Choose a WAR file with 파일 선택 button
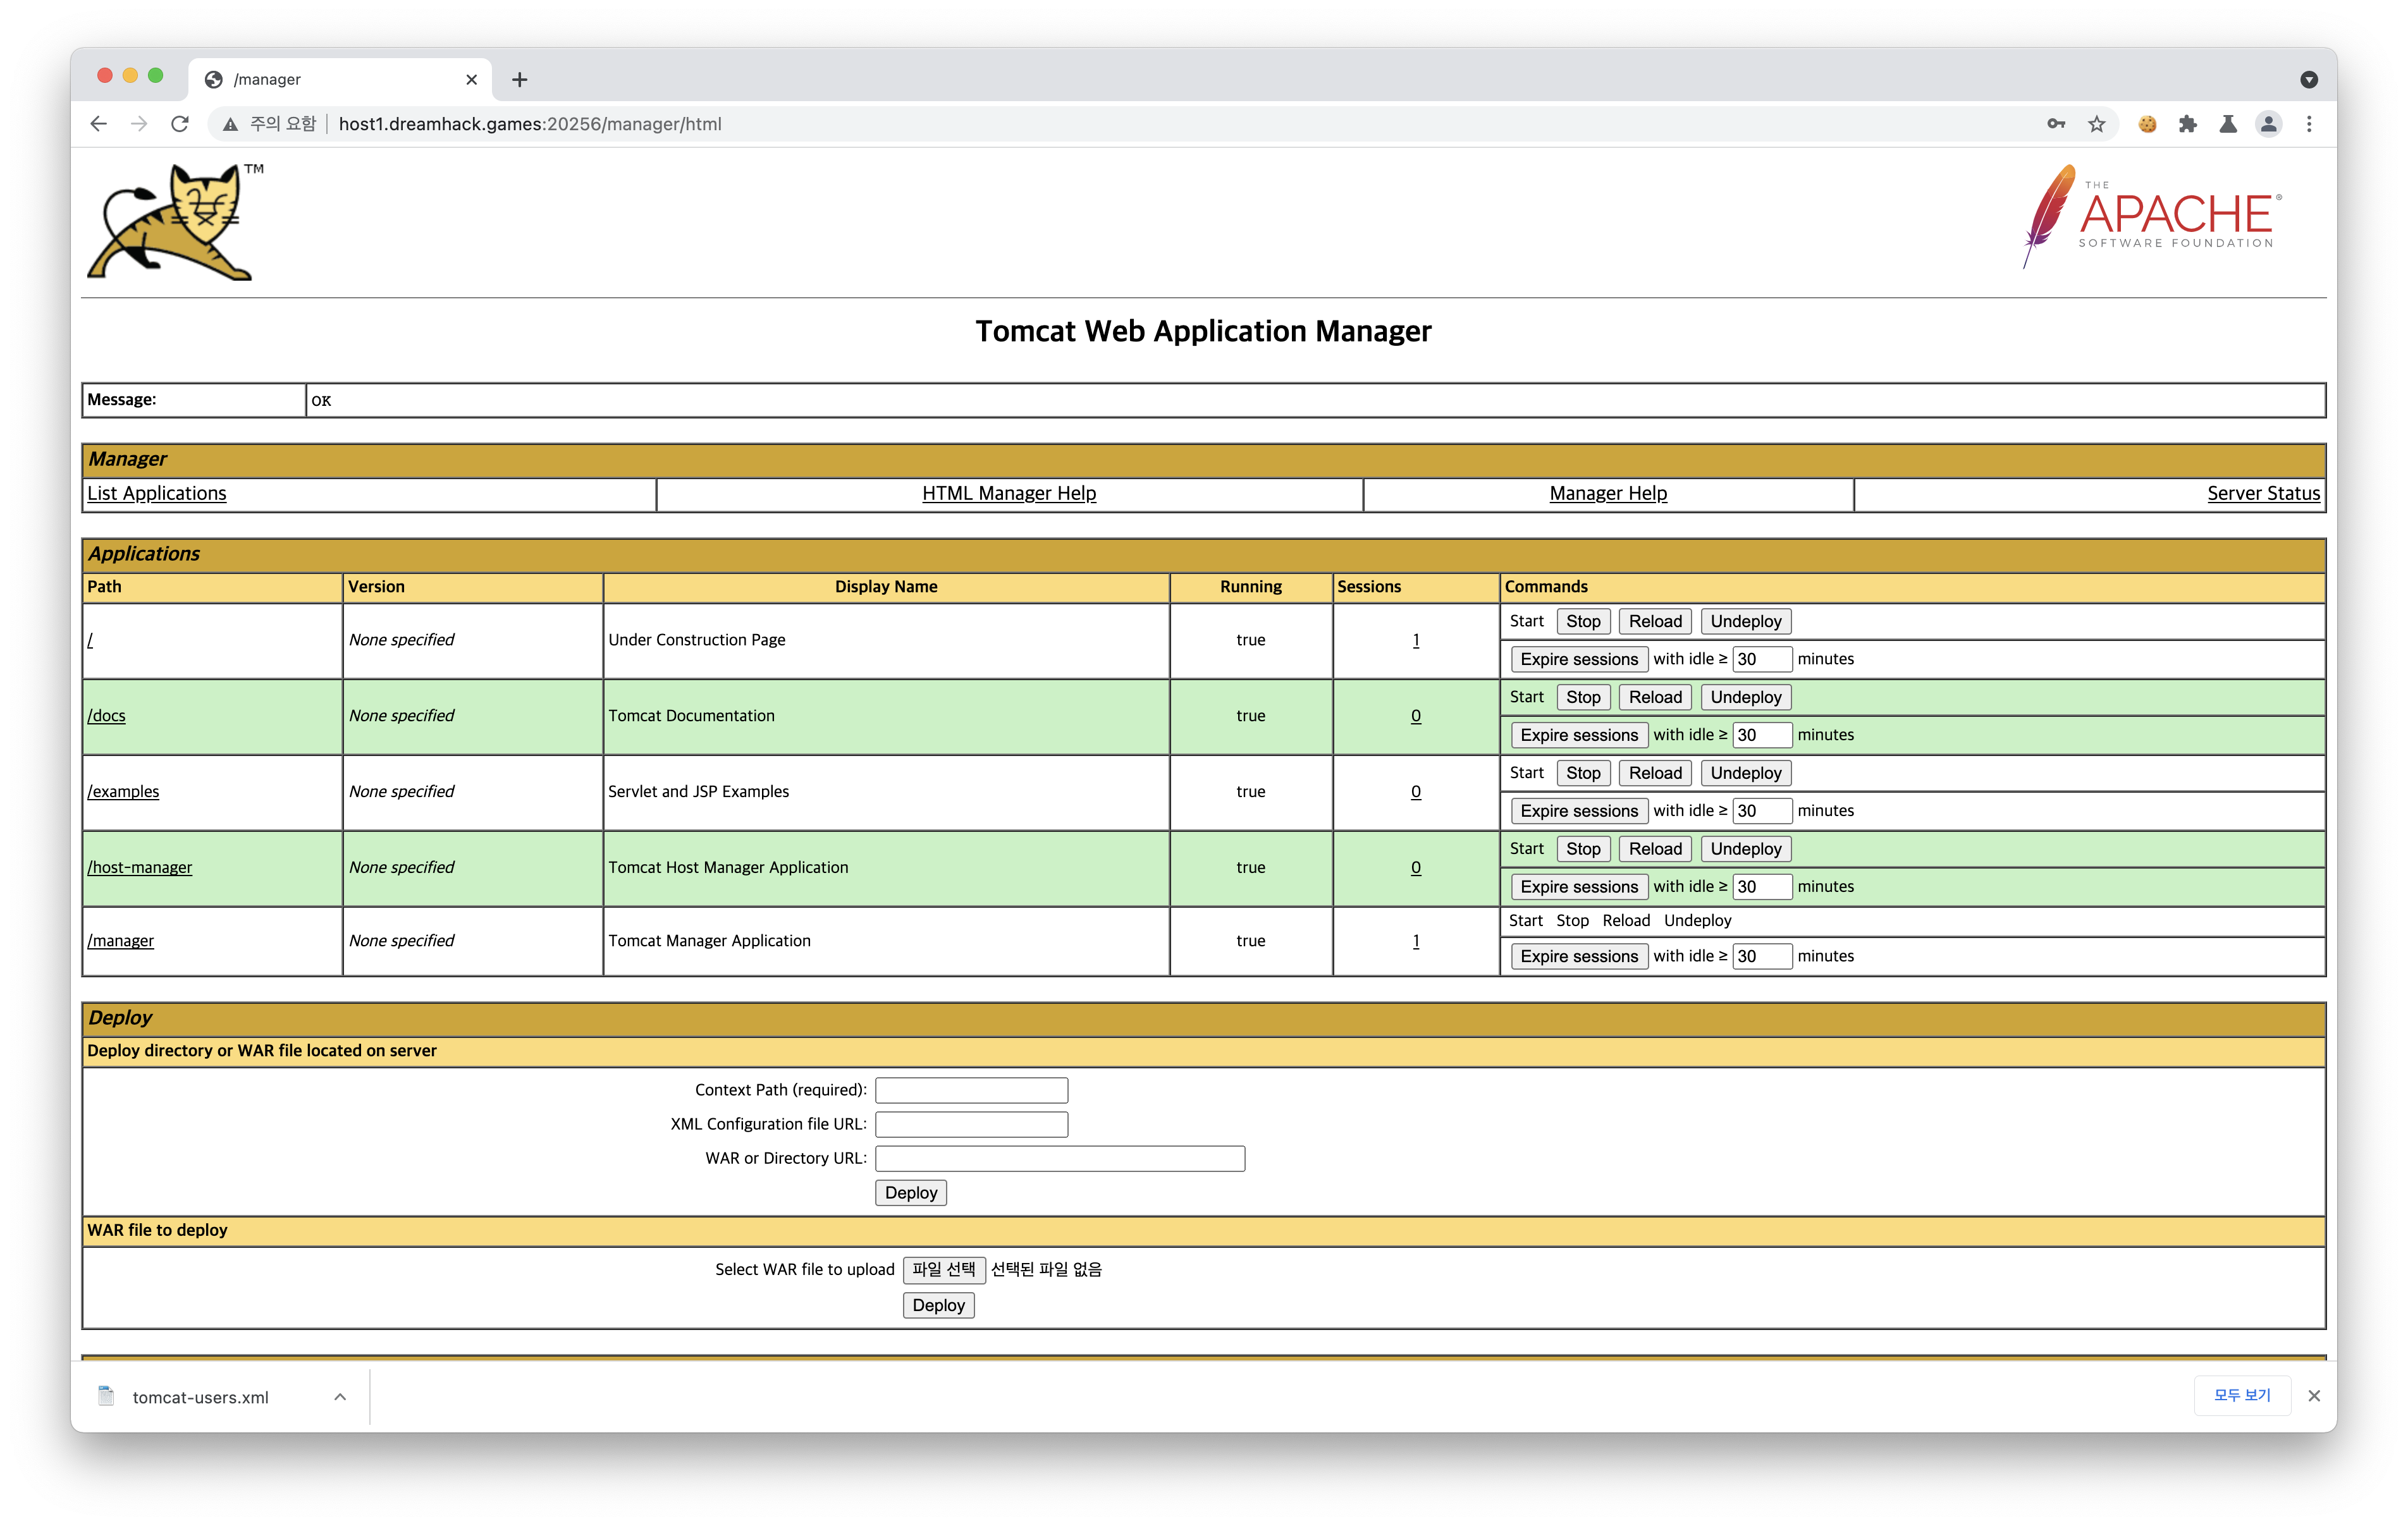This screenshot has width=2408, height=1526. pos(943,1269)
